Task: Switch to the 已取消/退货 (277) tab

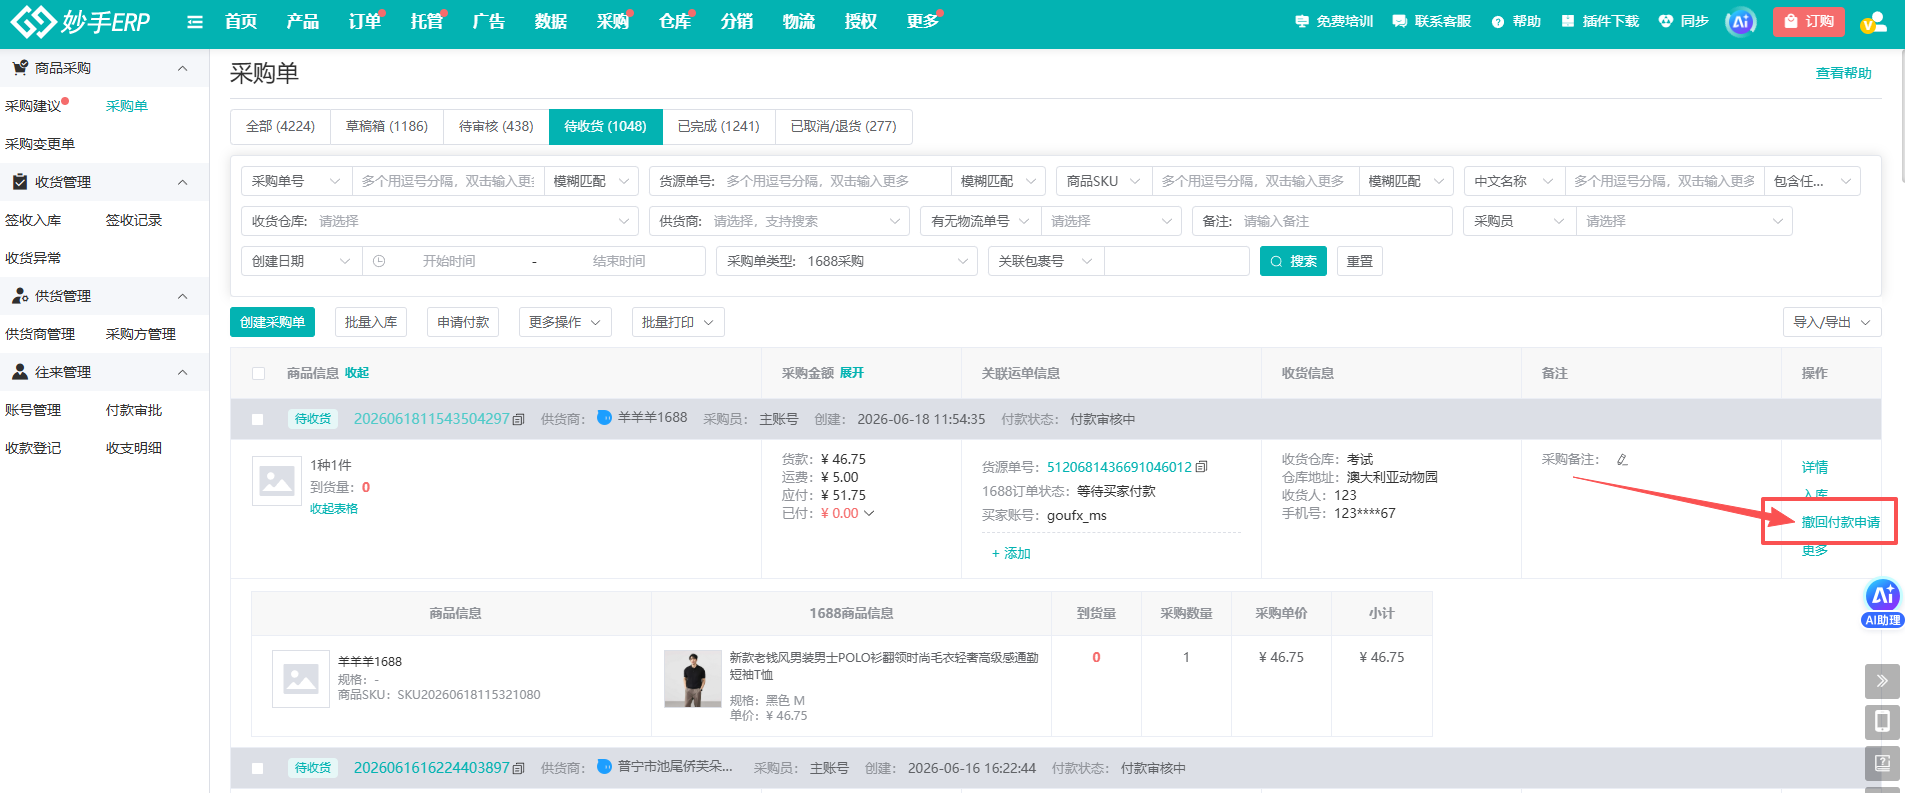Action: click(x=844, y=126)
